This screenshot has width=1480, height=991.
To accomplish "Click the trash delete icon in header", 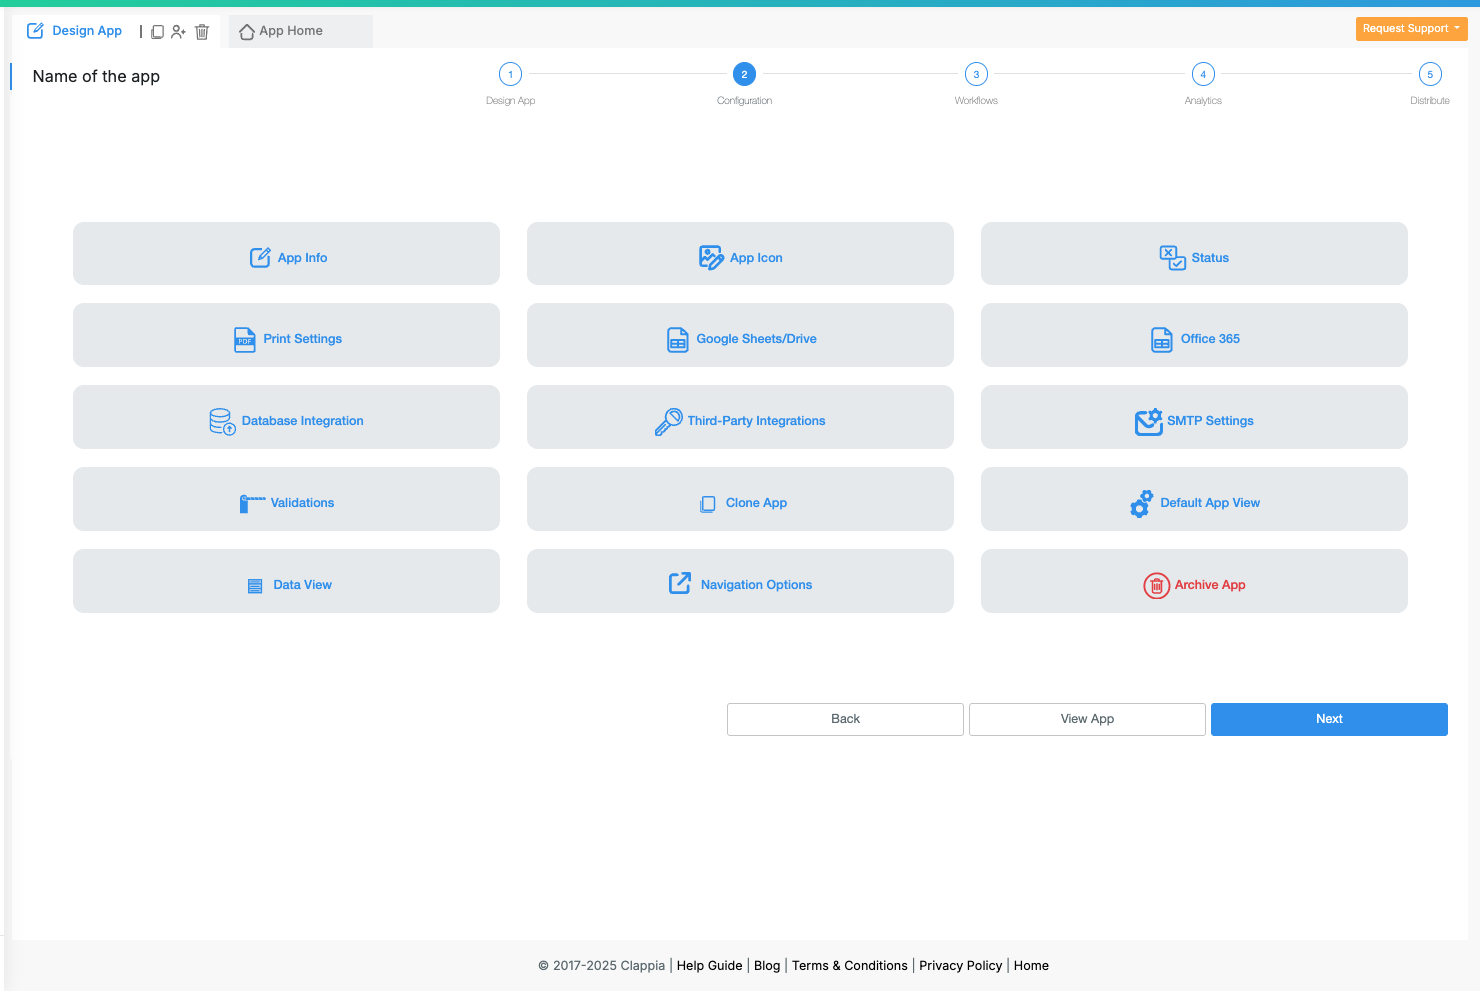I will pos(202,32).
